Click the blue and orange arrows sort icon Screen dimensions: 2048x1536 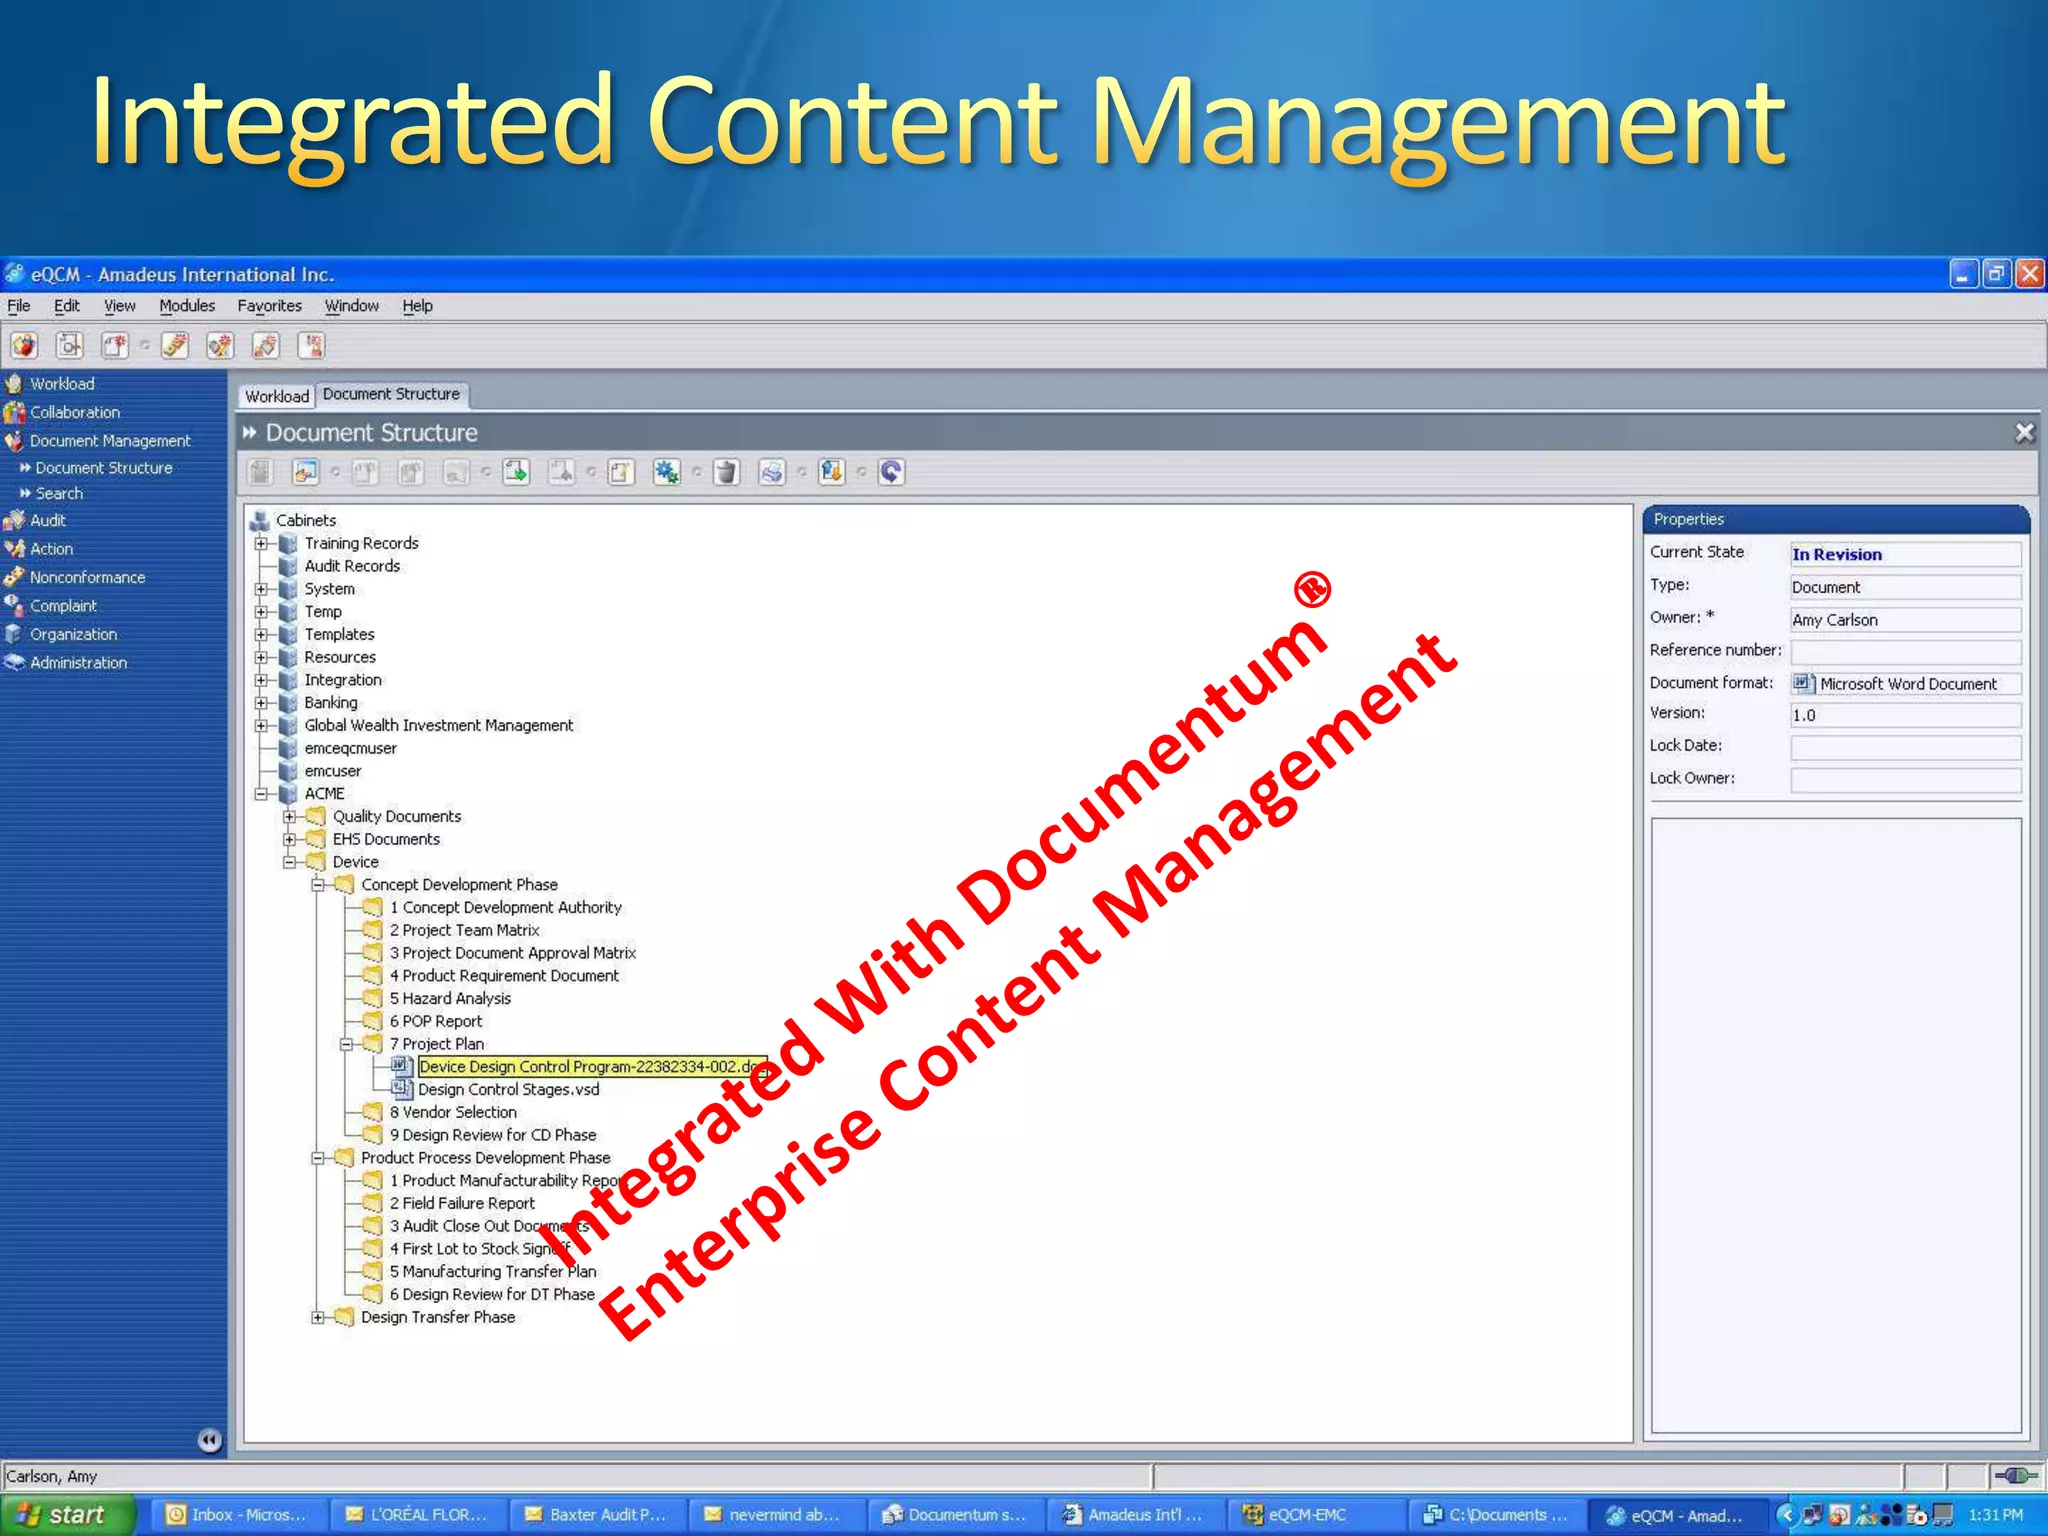[x=831, y=472]
